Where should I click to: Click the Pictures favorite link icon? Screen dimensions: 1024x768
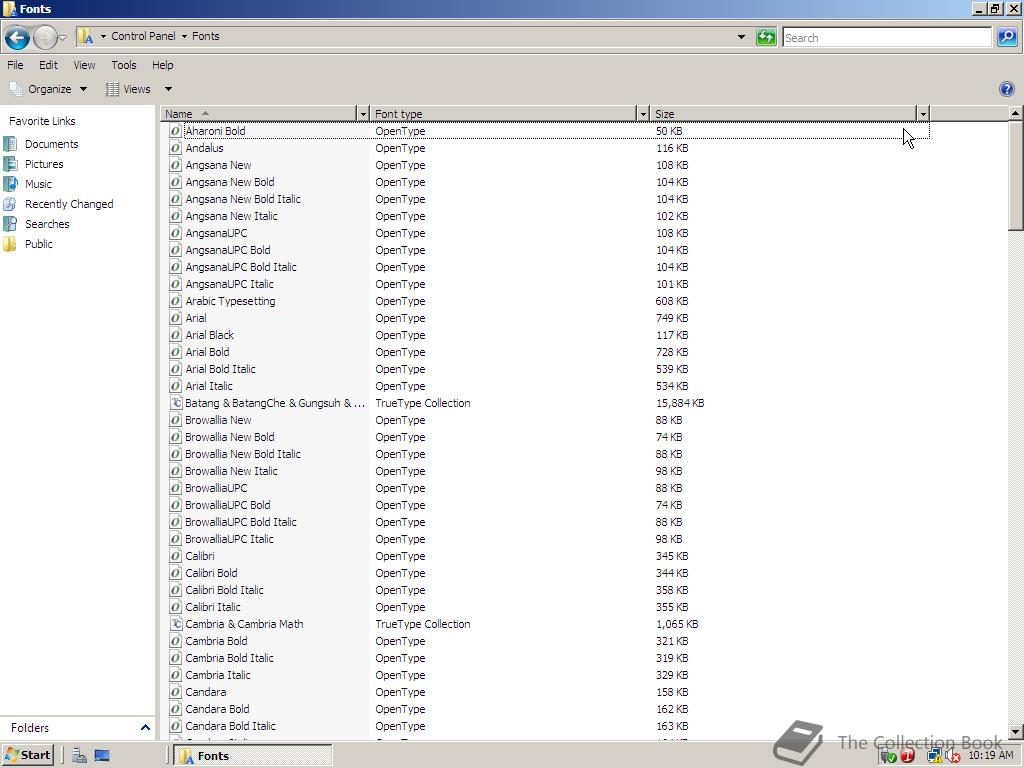[x=10, y=164]
